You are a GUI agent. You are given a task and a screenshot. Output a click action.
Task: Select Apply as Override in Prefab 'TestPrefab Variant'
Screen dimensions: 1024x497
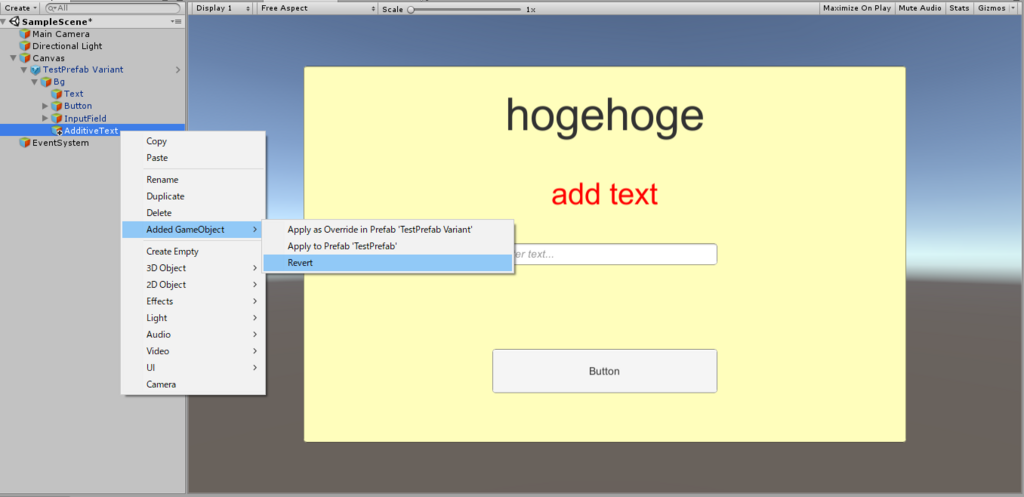click(x=388, y=230)
